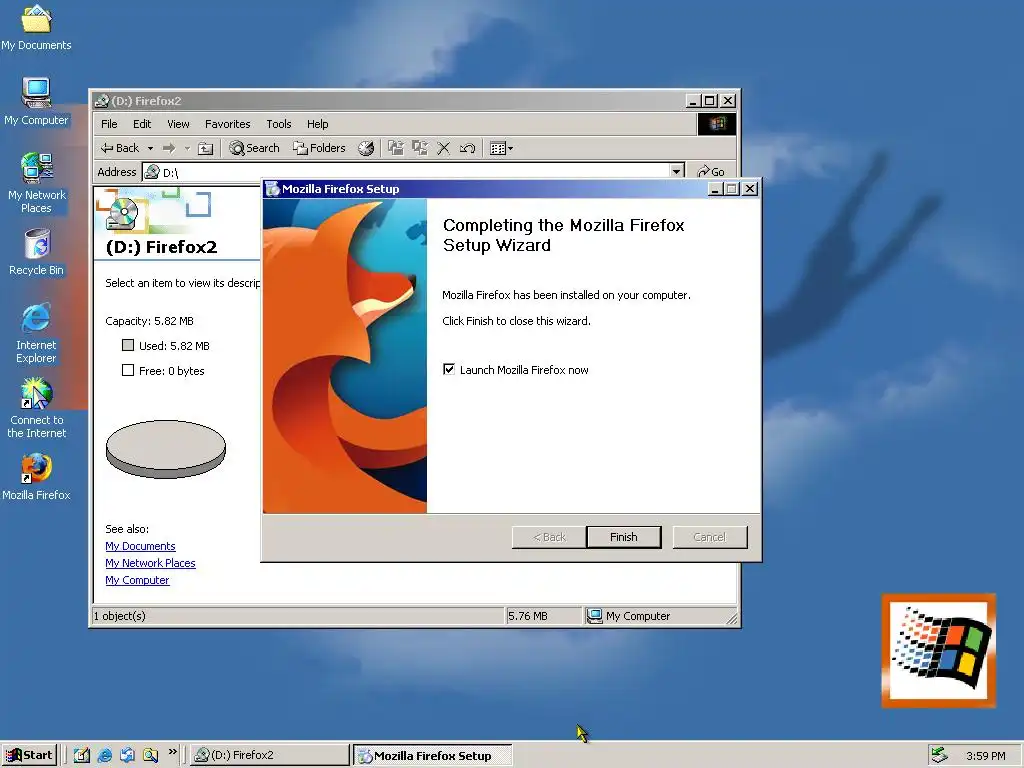Select the Internet Explorer desktop icon
Screen dimensions: 1024x768
click(x=36, y=333)
